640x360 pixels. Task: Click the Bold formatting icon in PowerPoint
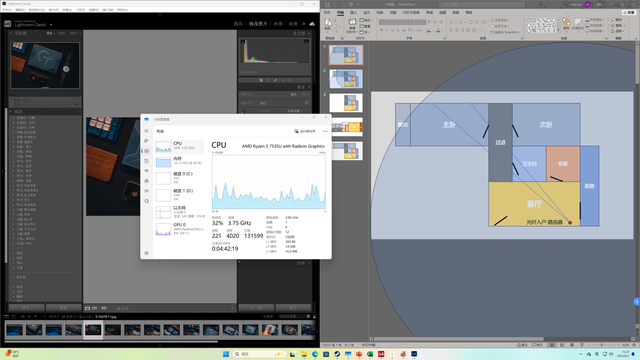coord(381,30)
